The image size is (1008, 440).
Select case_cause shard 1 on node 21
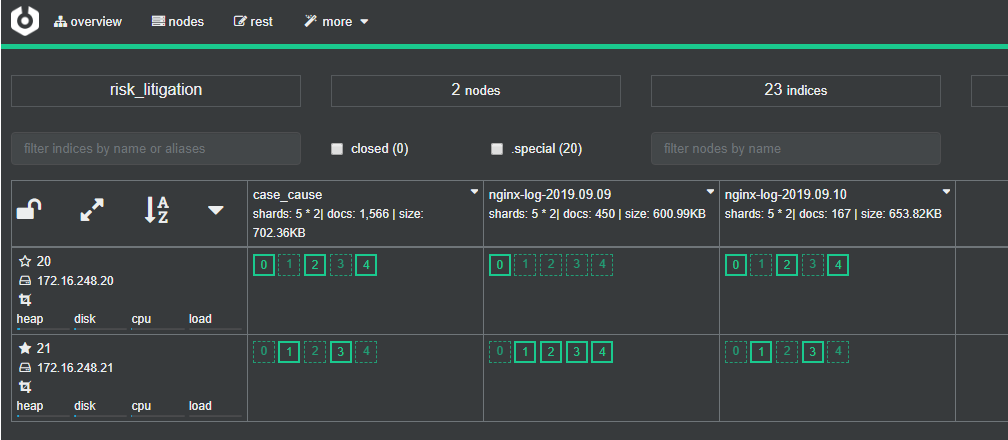coord(289,352)
